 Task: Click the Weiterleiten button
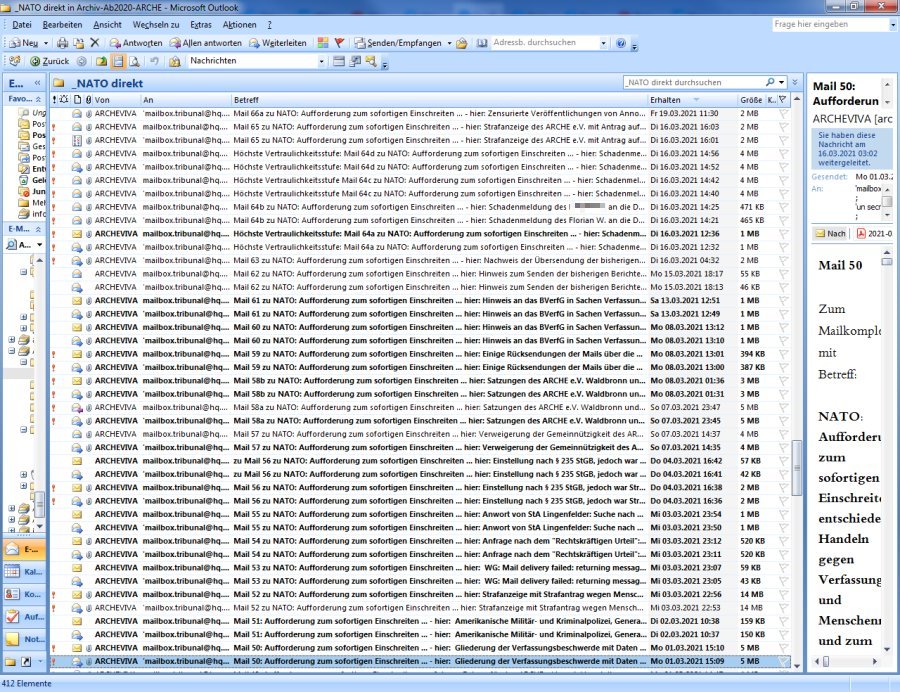(278, 43)
